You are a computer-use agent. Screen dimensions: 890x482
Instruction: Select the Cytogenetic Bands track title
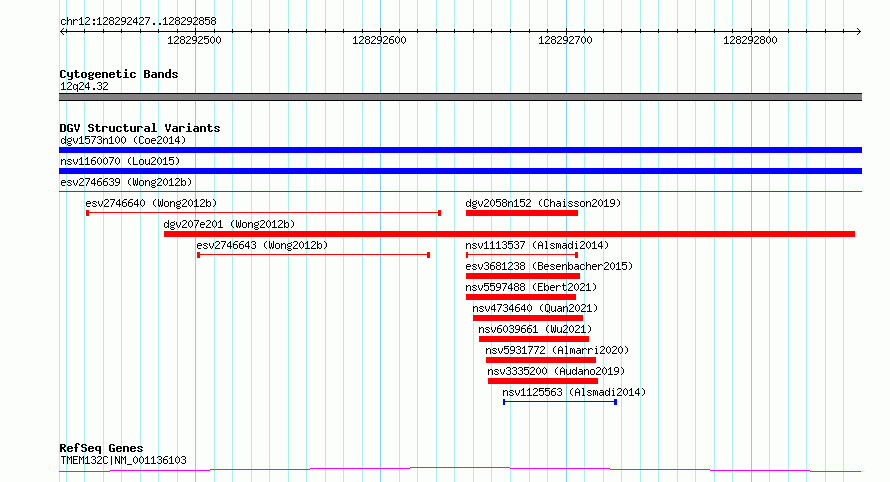[119, 74]
